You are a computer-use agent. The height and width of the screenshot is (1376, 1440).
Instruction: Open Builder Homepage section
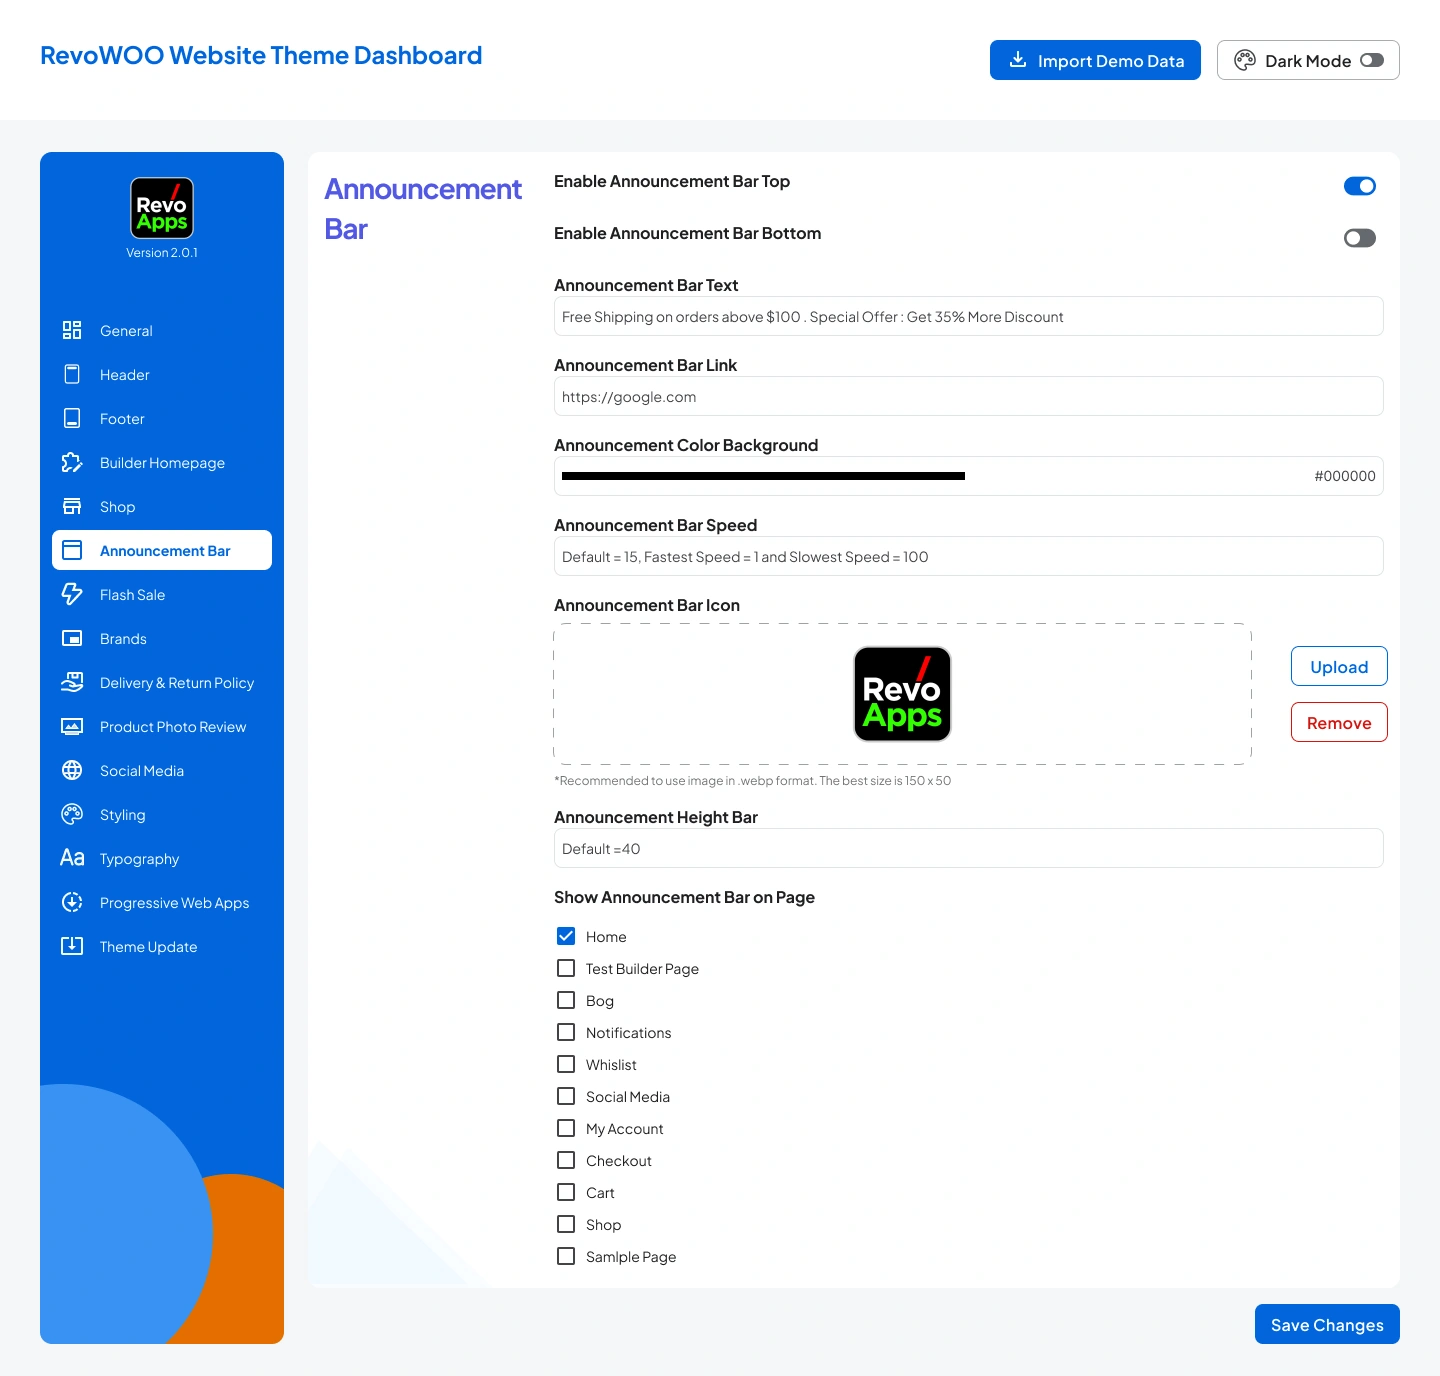(x=162, y=462)
